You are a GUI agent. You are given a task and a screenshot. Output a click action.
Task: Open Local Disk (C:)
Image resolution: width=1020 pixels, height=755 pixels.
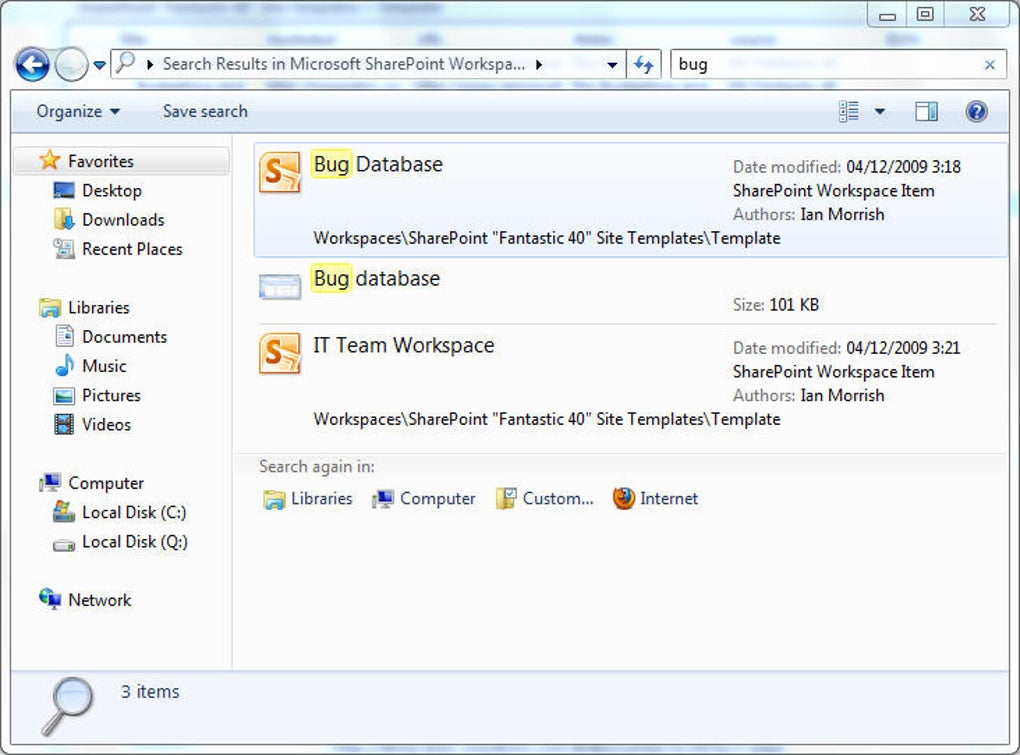[134, 512]
